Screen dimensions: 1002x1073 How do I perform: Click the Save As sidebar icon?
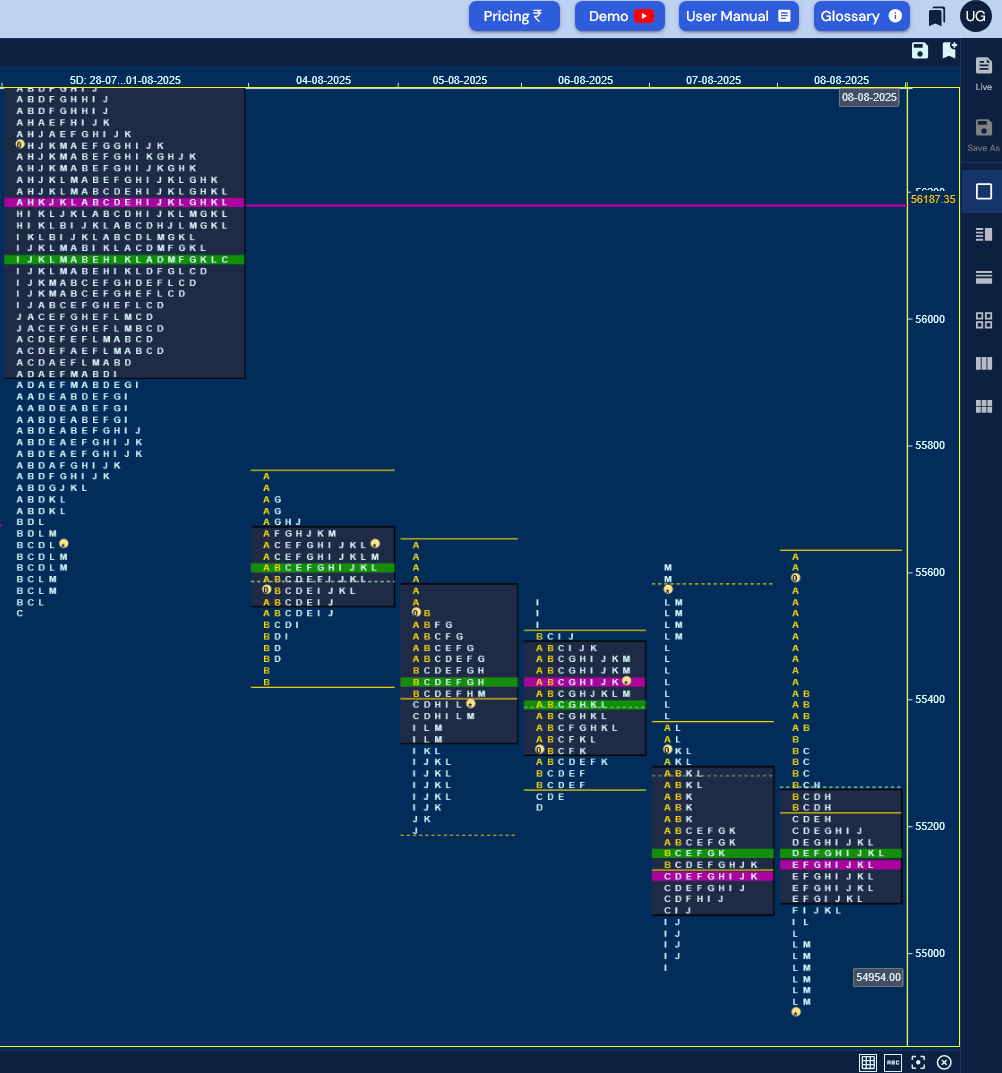pos(984,135)
